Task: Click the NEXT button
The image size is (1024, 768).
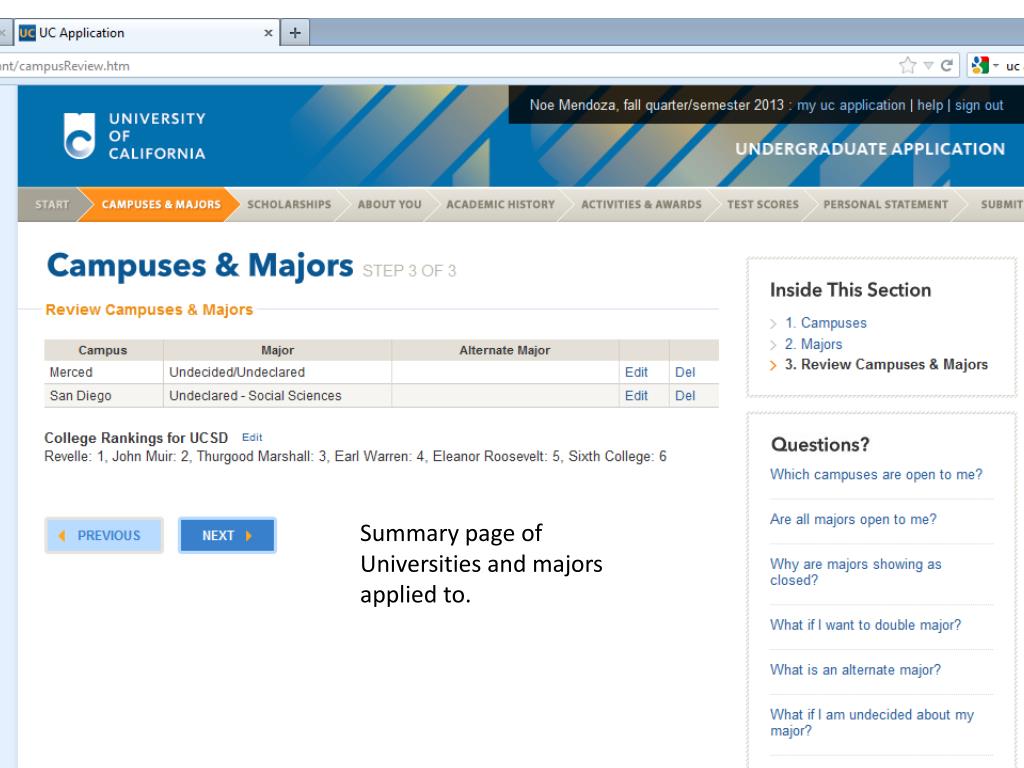Action: coord(227,536)
